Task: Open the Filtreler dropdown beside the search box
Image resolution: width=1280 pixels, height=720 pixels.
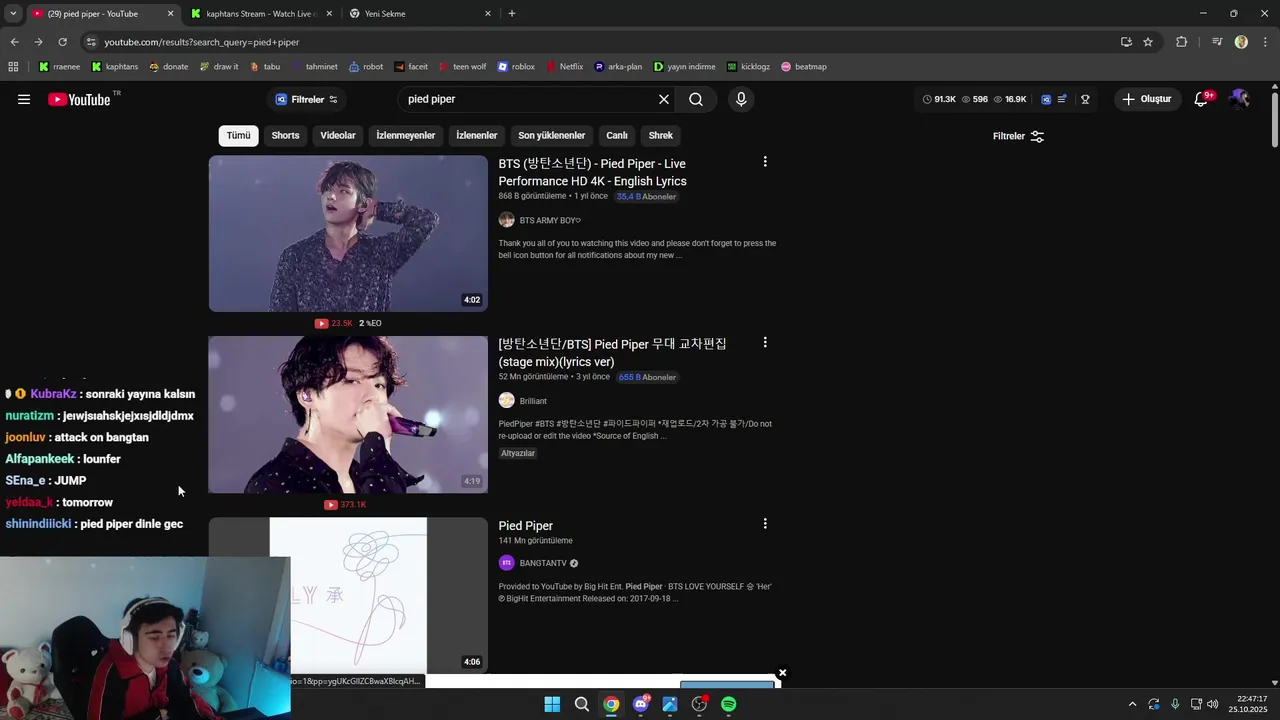Action: point(306,99)
